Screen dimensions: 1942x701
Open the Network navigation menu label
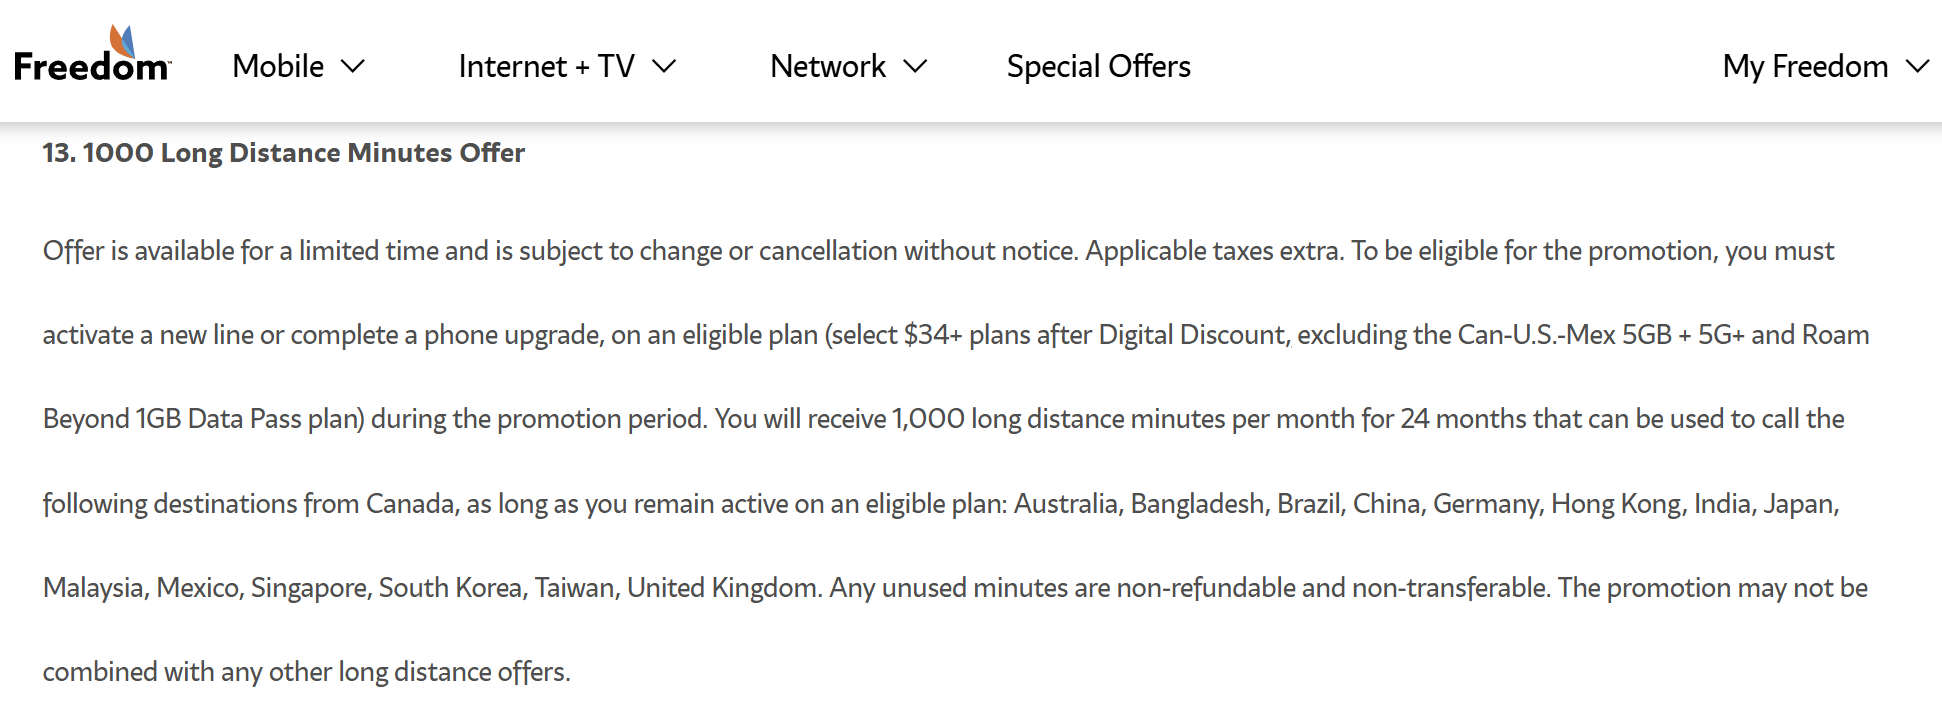[x=827, y=67]
